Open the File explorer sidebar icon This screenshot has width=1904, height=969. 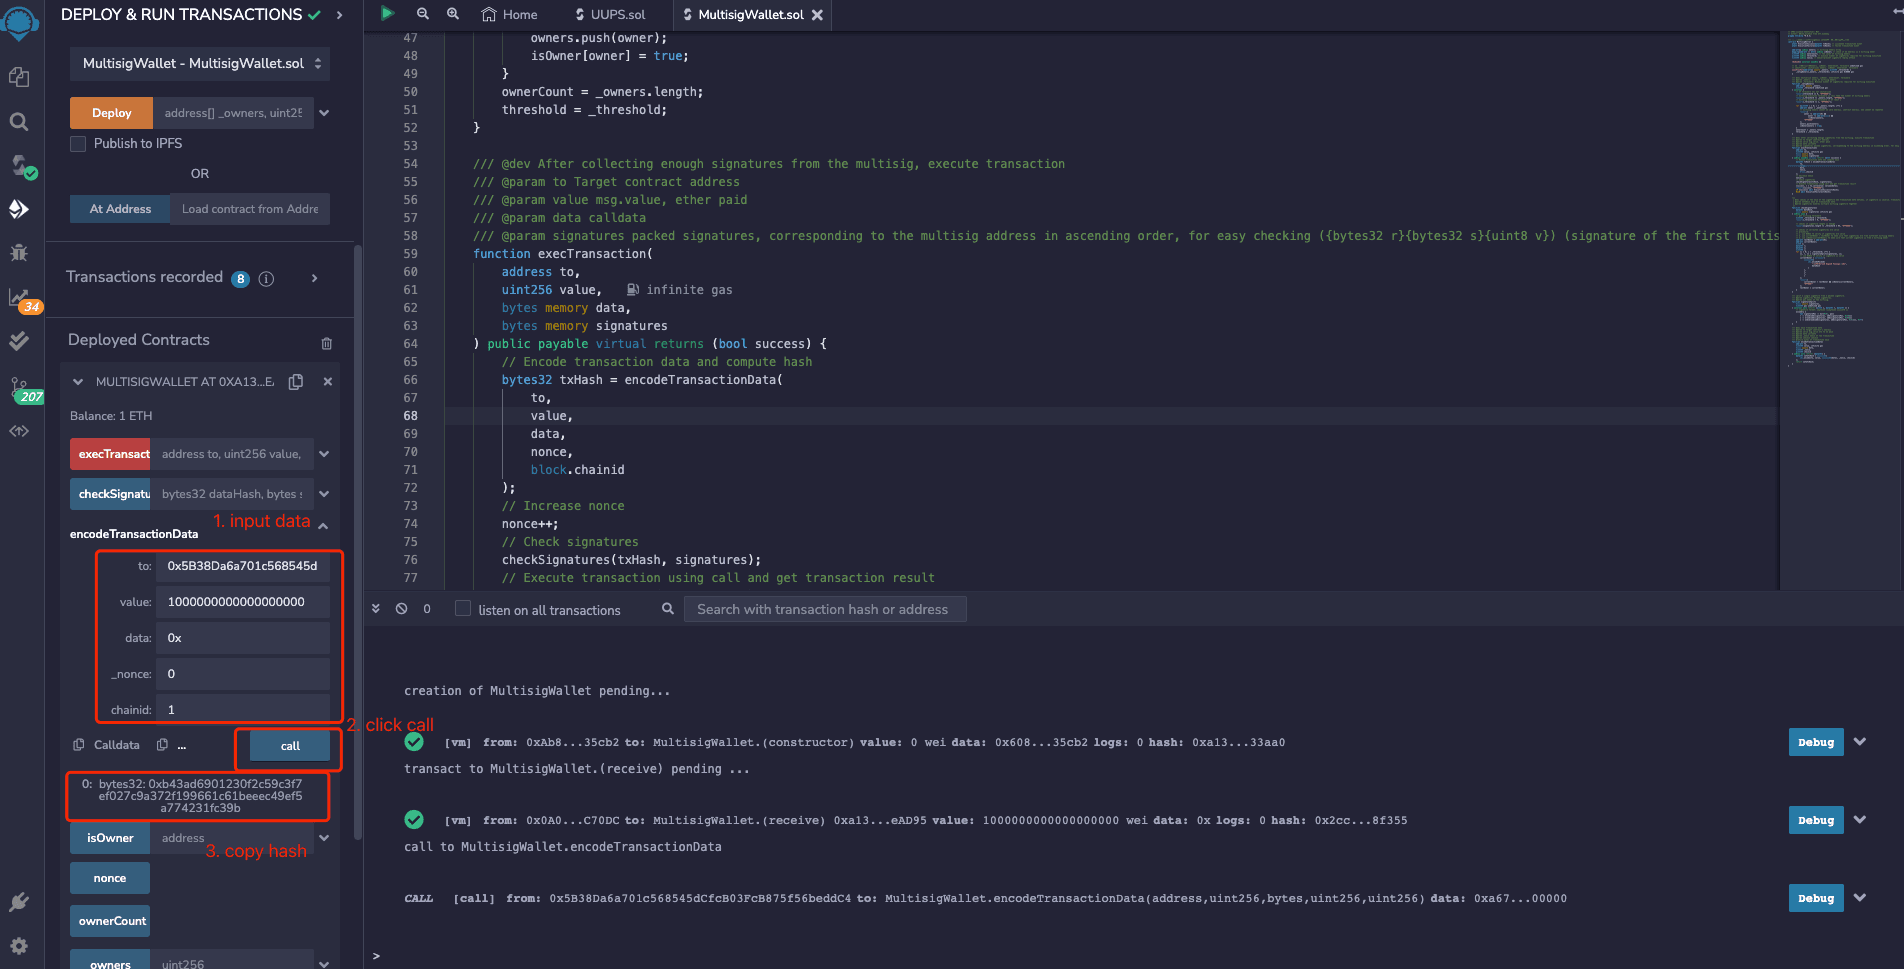pos(19,77)
